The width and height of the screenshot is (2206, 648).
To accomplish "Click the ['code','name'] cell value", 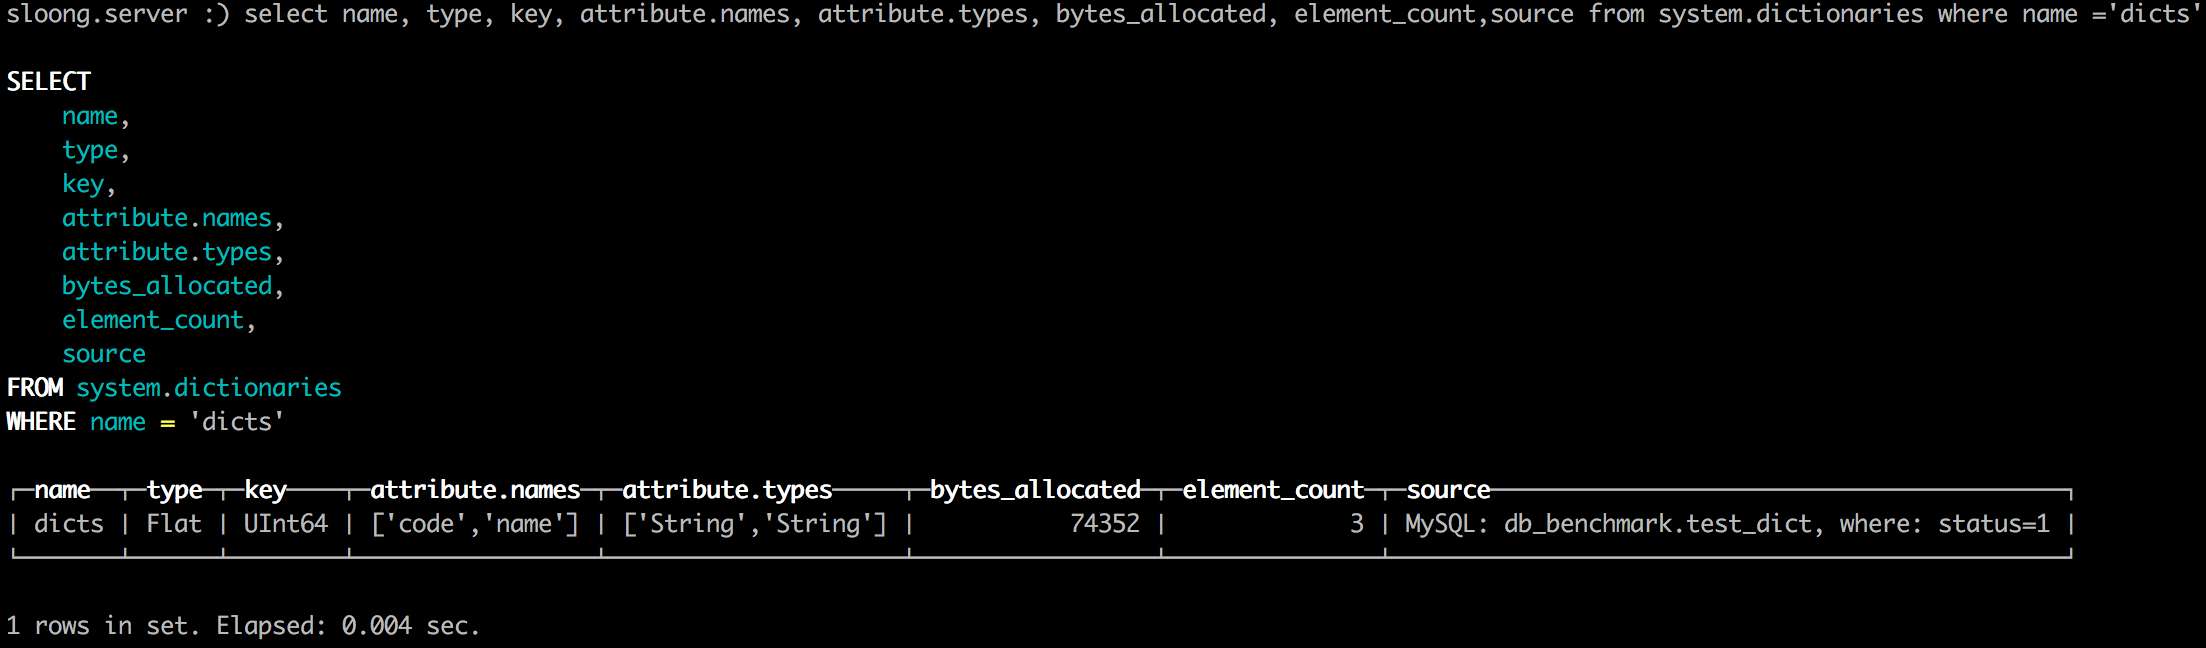I will pyautogui.click(x=475, y=524).
